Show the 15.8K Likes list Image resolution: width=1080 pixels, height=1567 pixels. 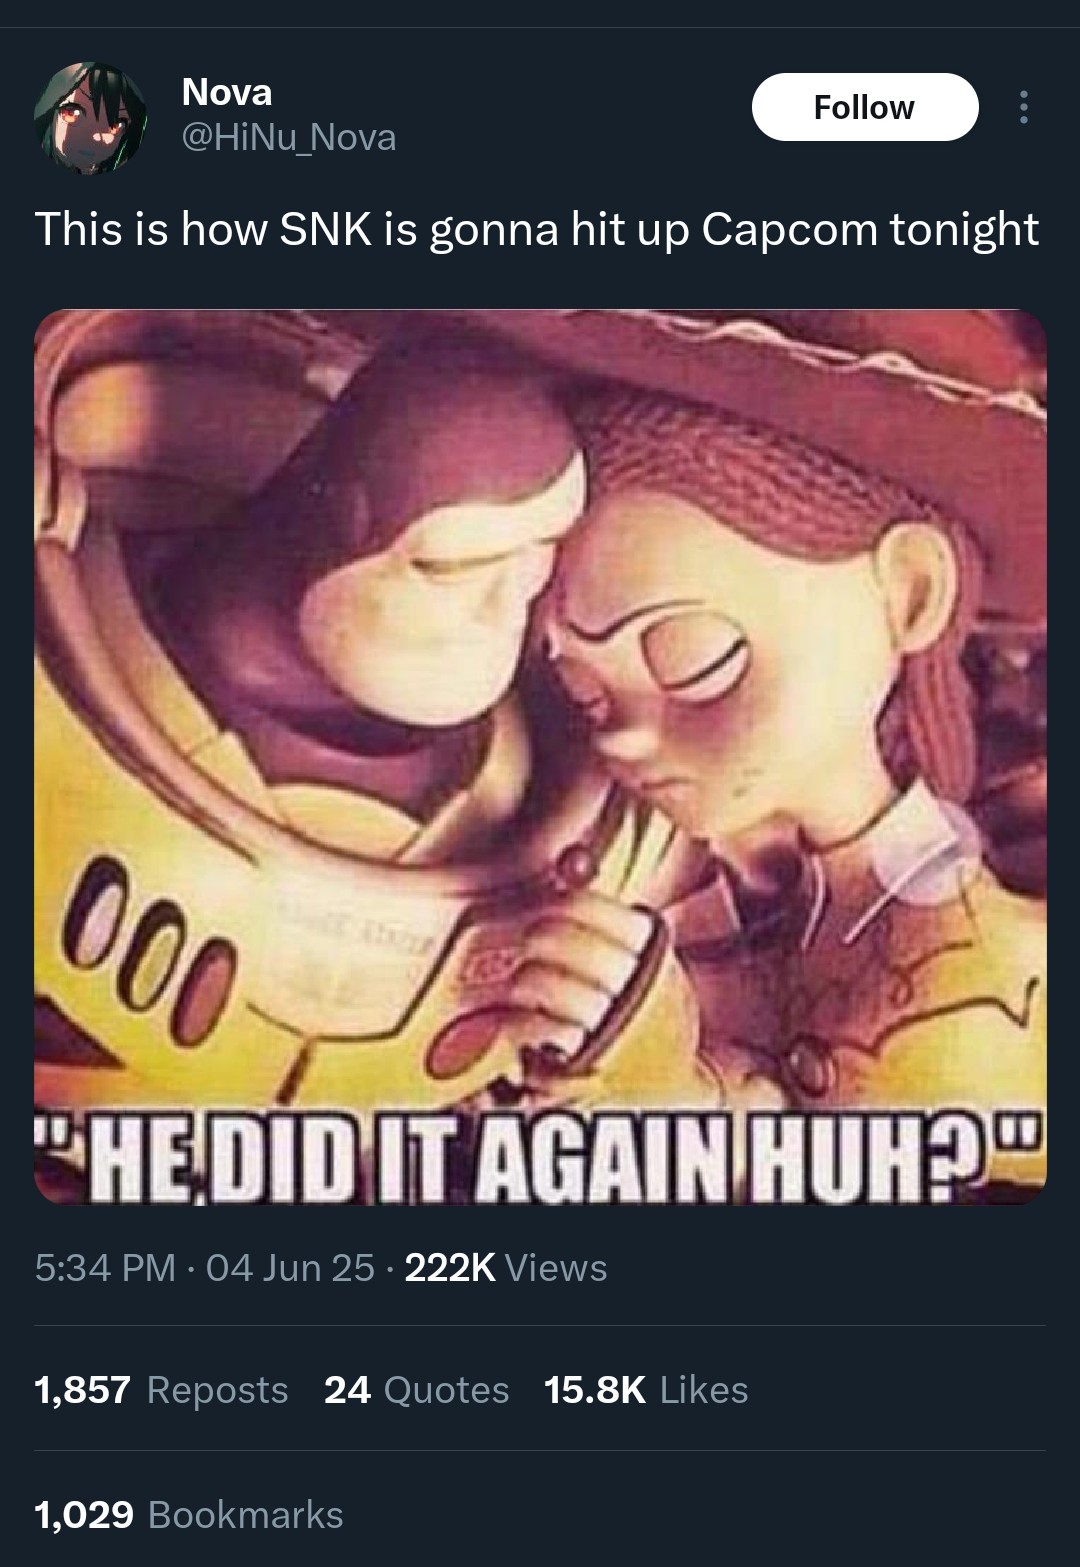(646, 1390)
